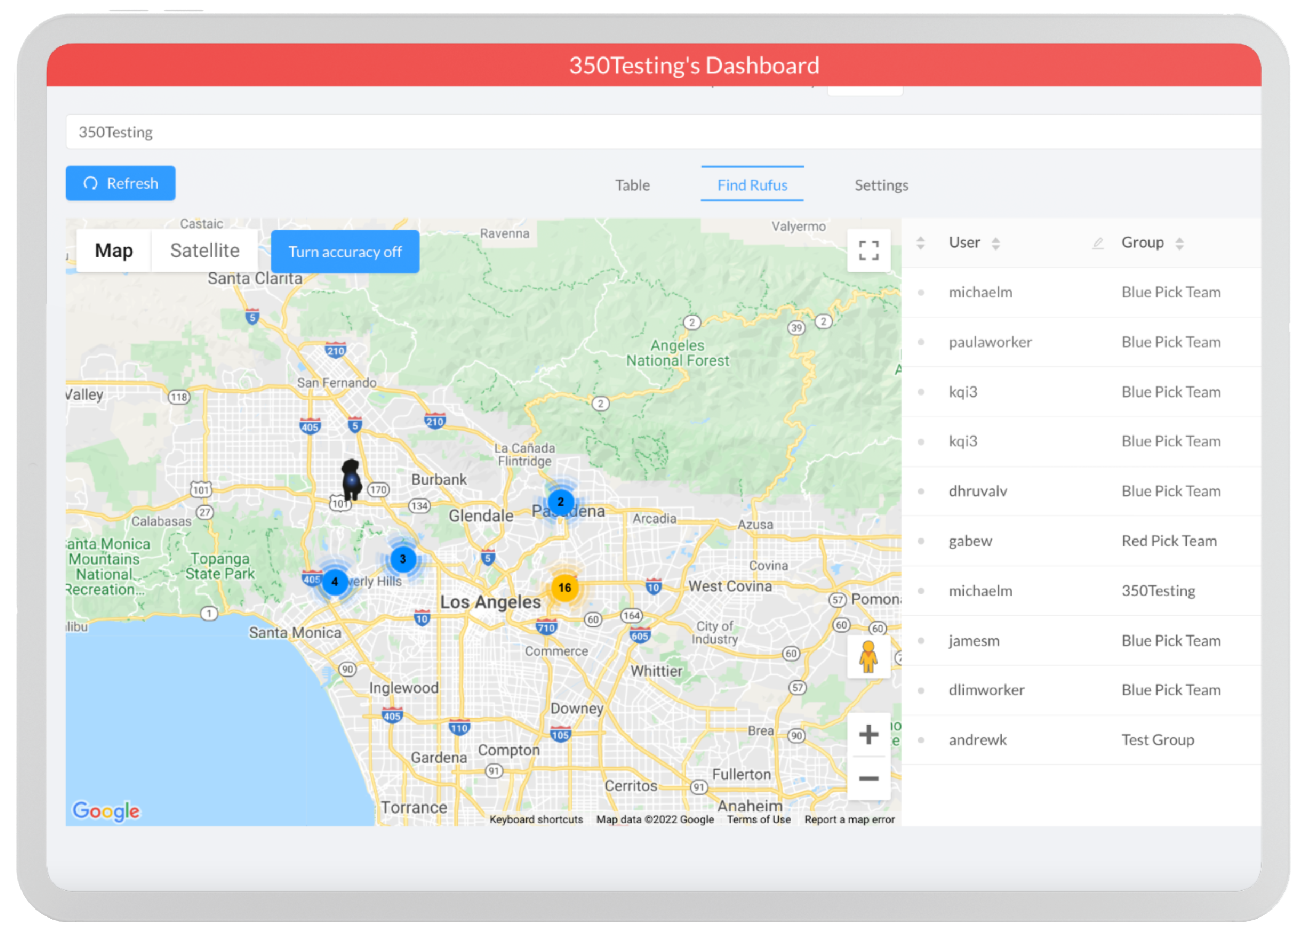Click the Rufus dog marker near Burbank
This screenshot has width=1306, height=940.
click(352, 478)
